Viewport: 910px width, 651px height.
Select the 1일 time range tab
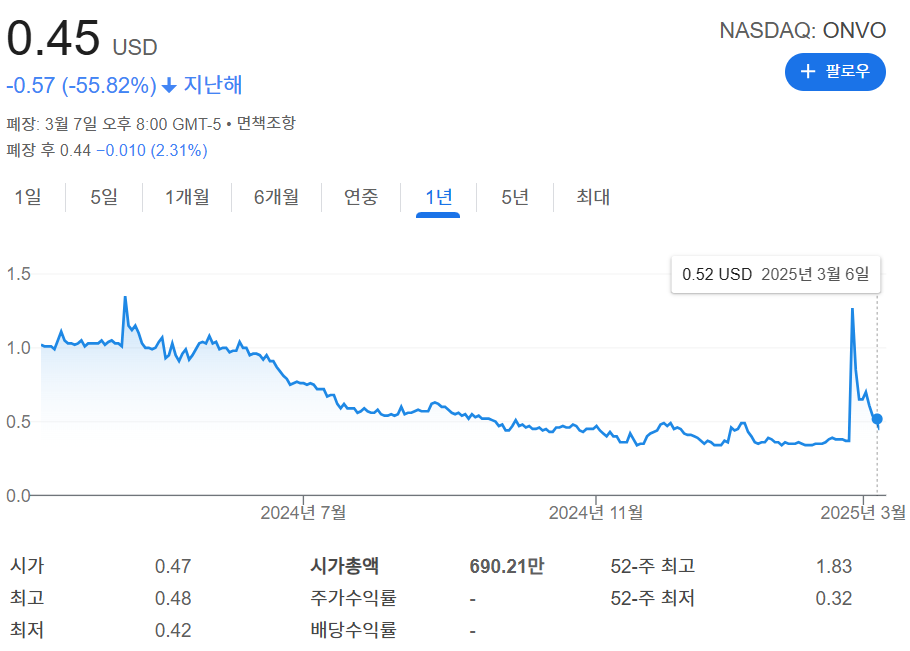click(29, 197)
